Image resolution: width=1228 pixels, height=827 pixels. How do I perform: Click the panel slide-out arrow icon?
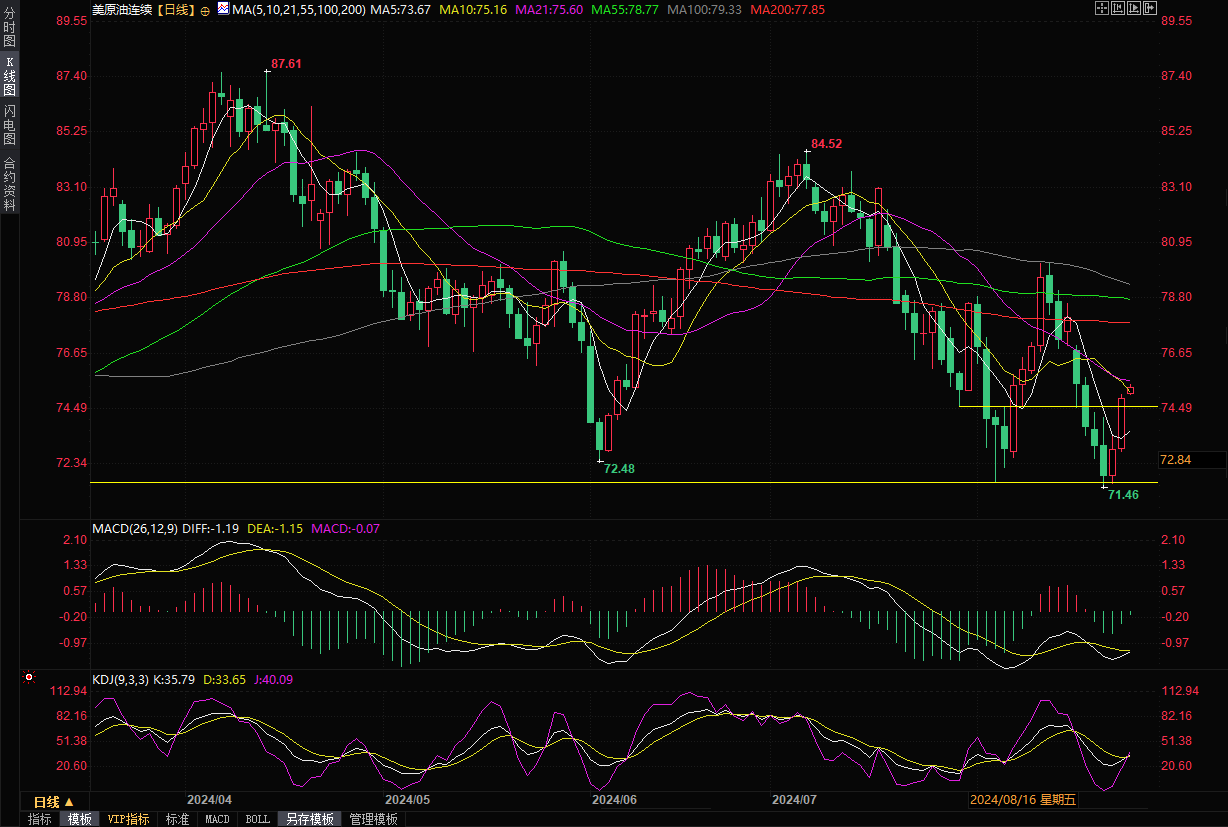(1150, 8)
